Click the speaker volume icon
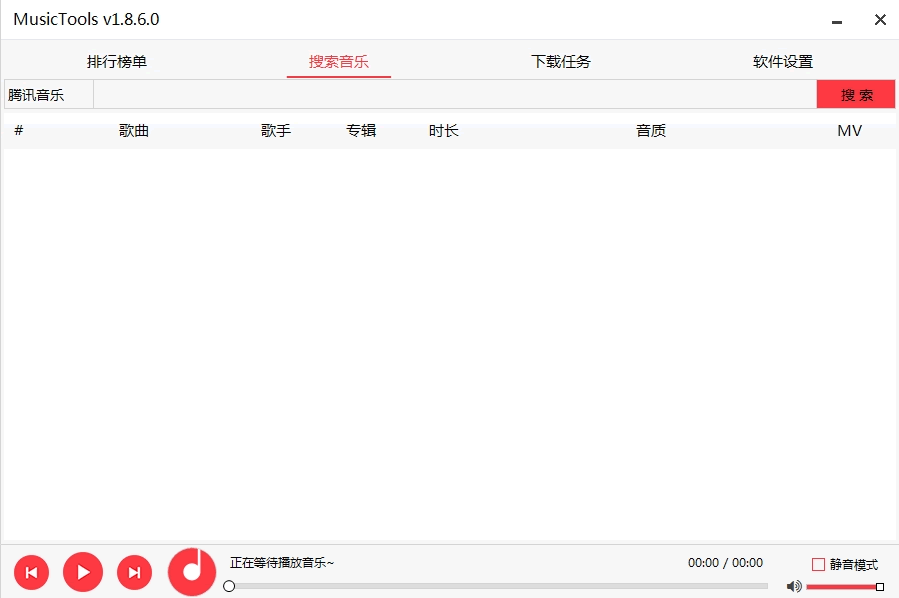Image resolution: width=899 pixels, height=598 pixels. [x=793, y=587]
